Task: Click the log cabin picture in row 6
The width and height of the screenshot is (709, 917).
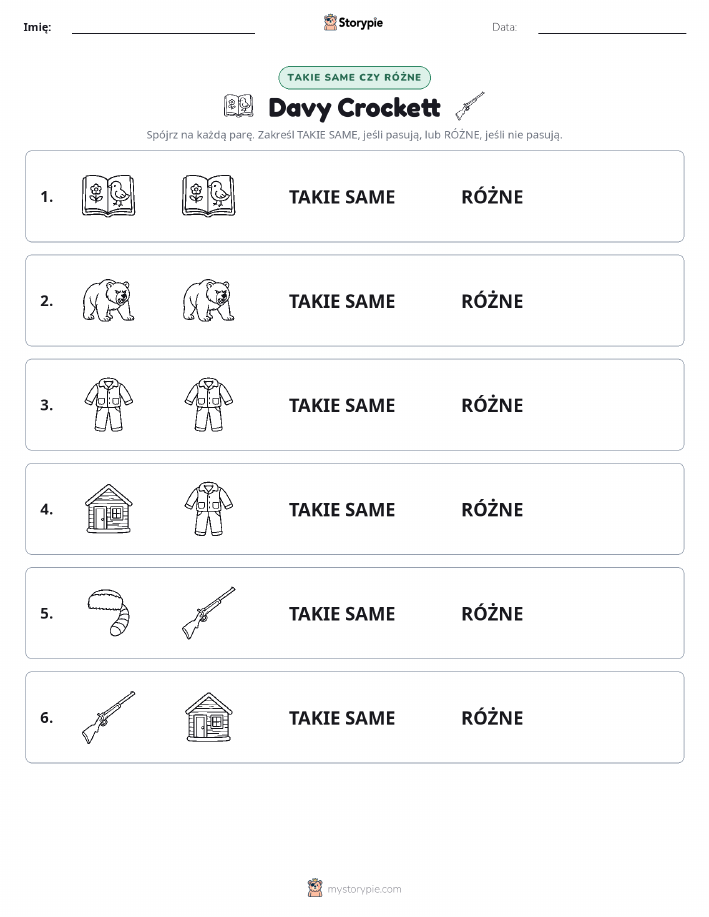Action: 208,717
